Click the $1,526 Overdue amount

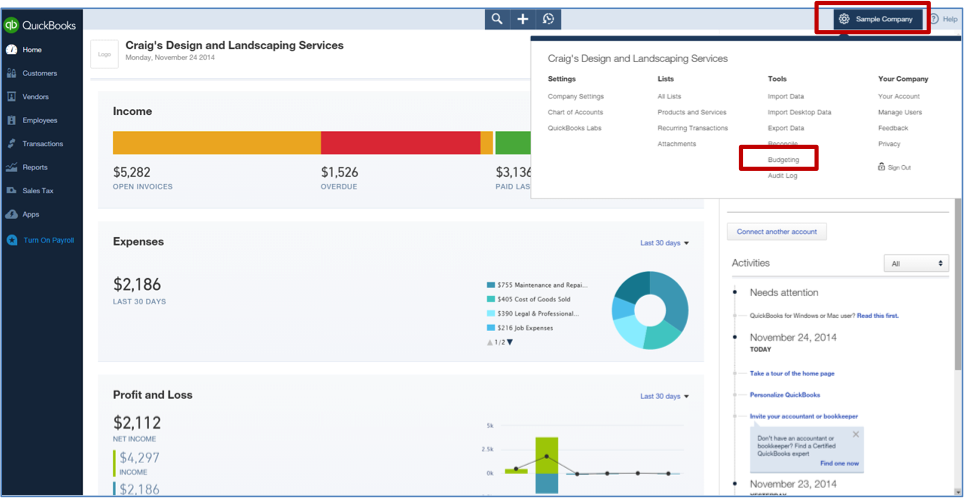(x=339, y=172)
